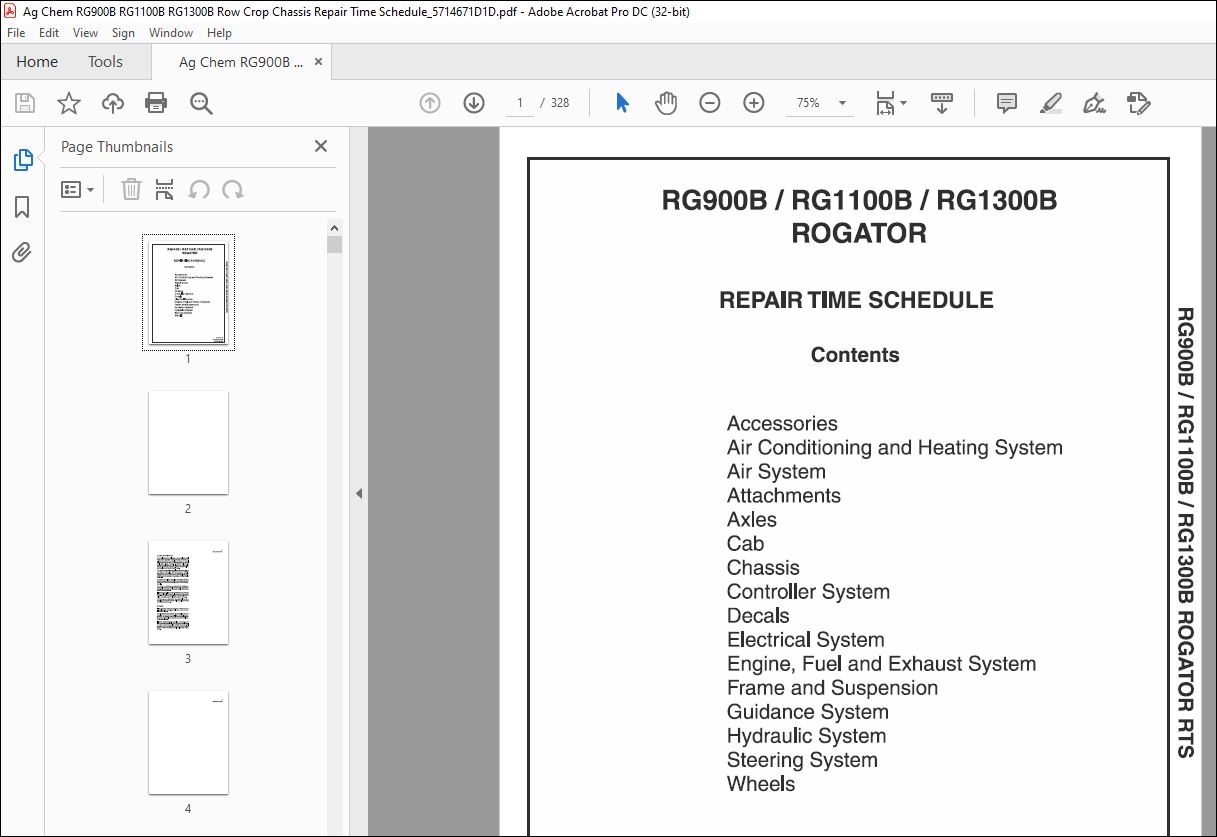Select page 1 thumbnail

click(x=188, y=292)
